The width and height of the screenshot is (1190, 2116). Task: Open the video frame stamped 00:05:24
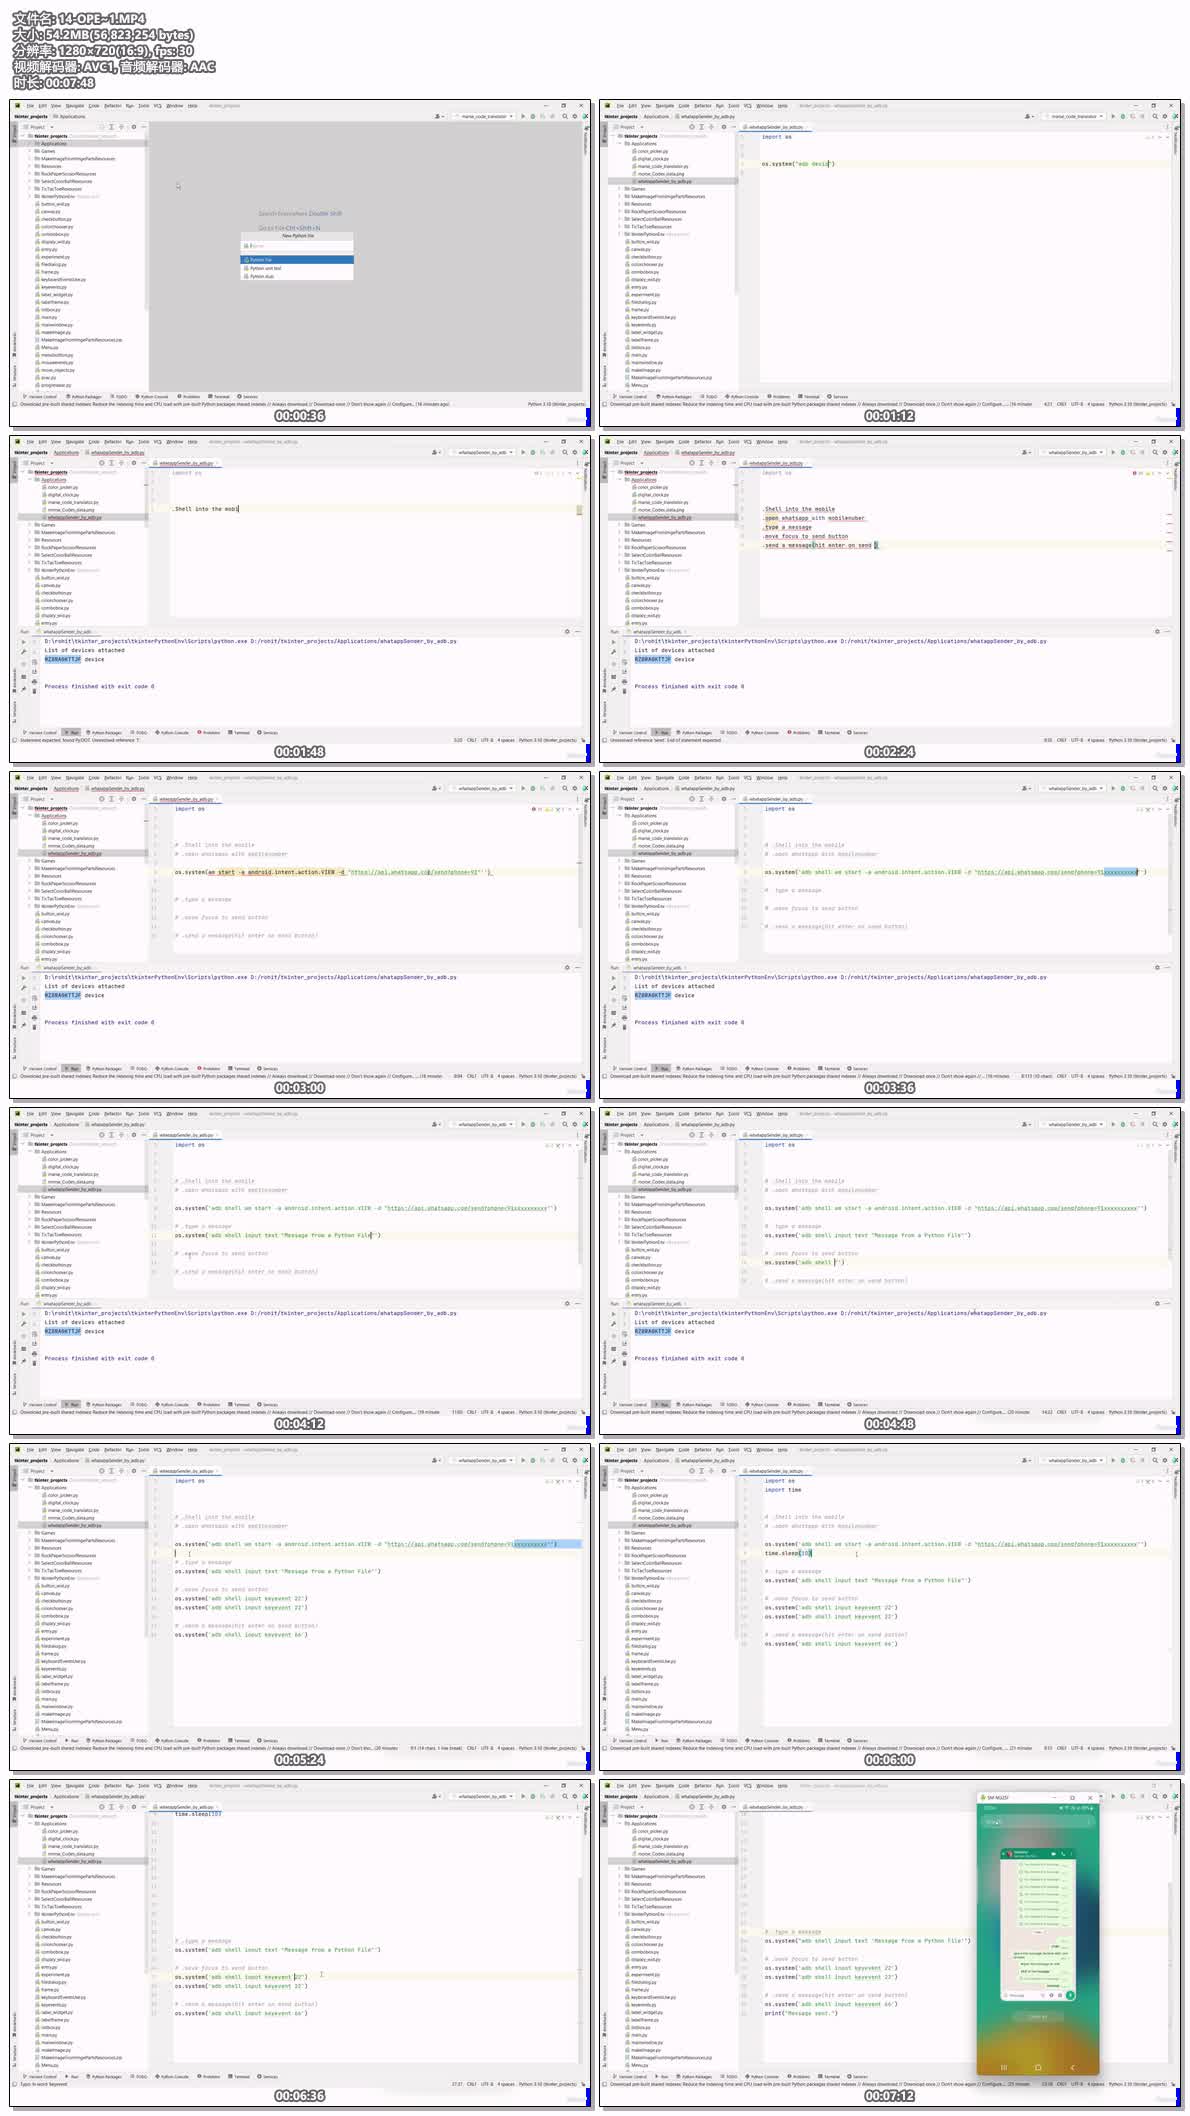tap(300, 1608)
